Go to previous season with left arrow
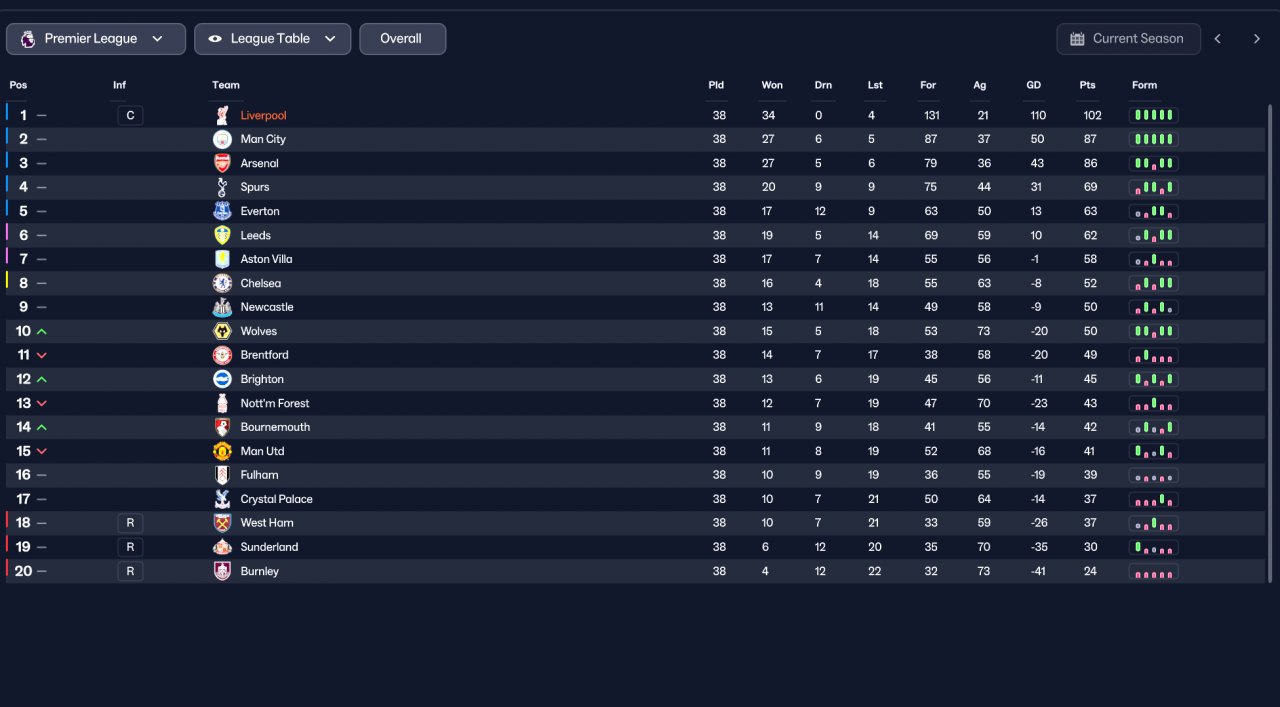Screen dimensions: 1280x707 pyautogui.click(x=1218, y=39)
